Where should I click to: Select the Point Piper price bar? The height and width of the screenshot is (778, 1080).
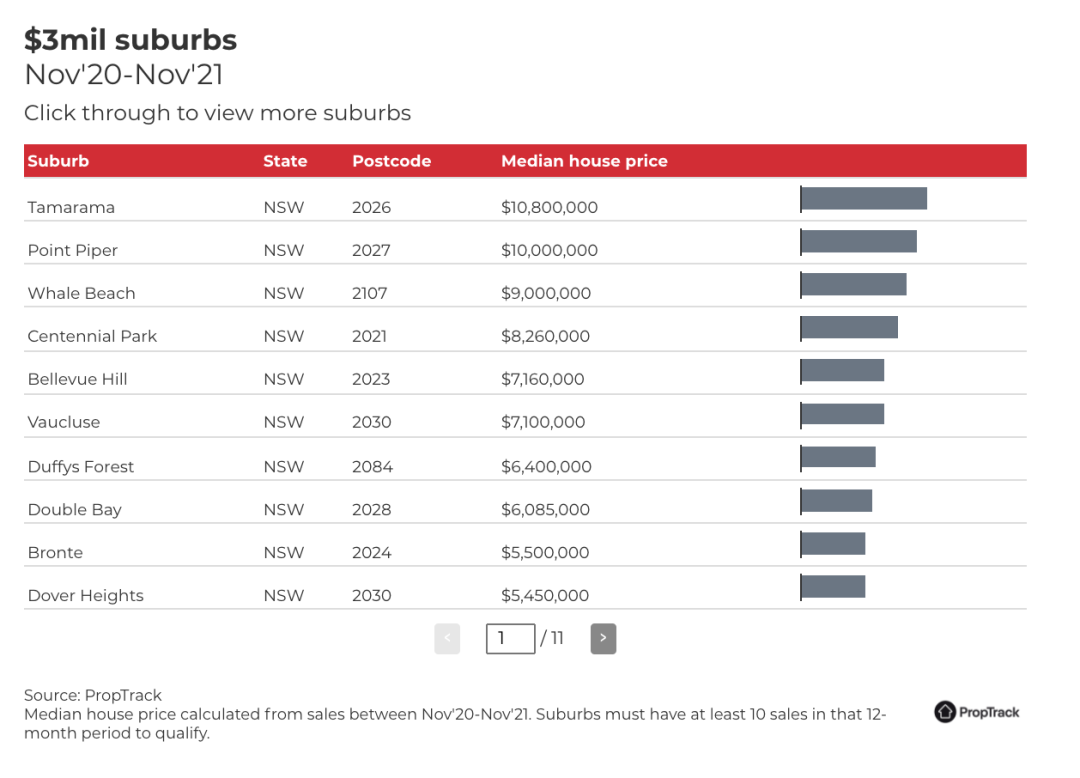pos(859,241)
